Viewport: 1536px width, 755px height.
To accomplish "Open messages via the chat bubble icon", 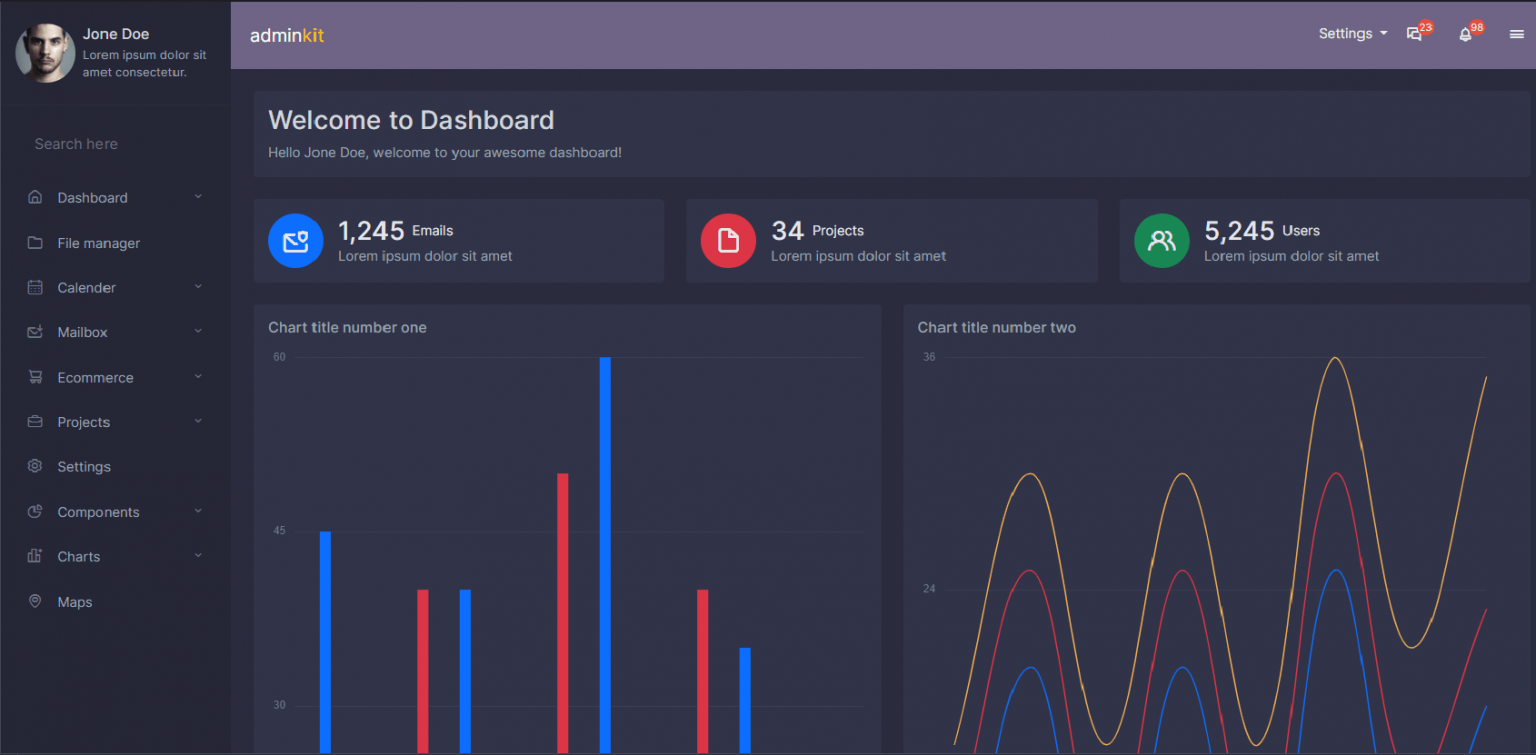I will tap(1414, 33).
